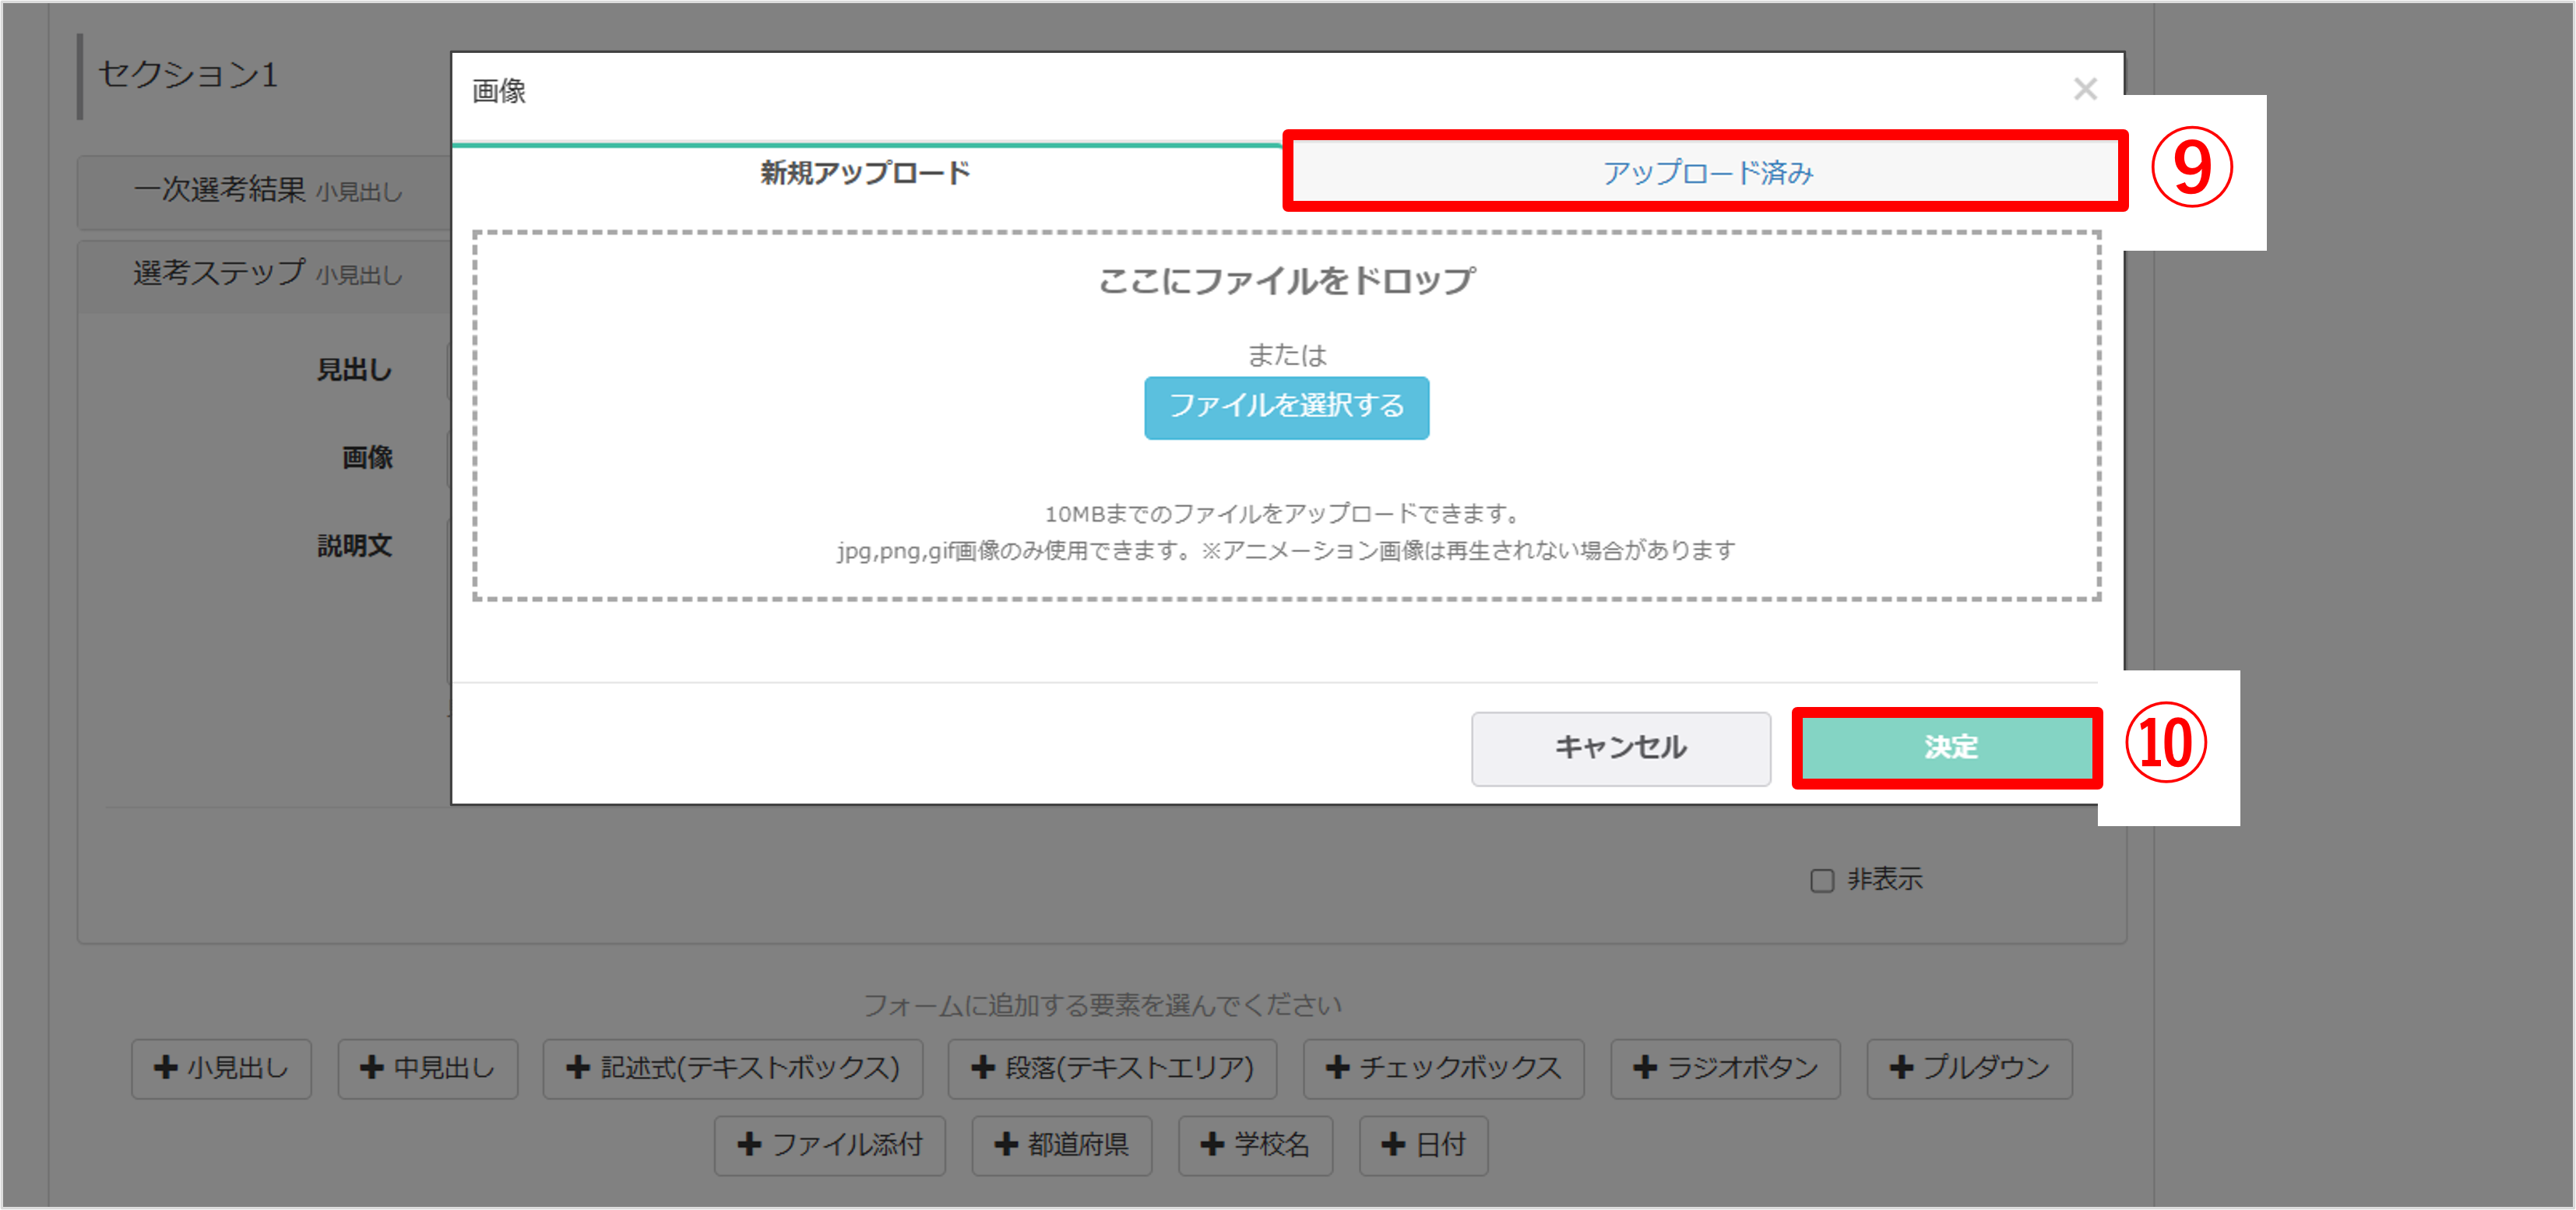Add a チェックボックス element
This screenshot has height=1210, width=2576.
click(x=1443, y=1068)
